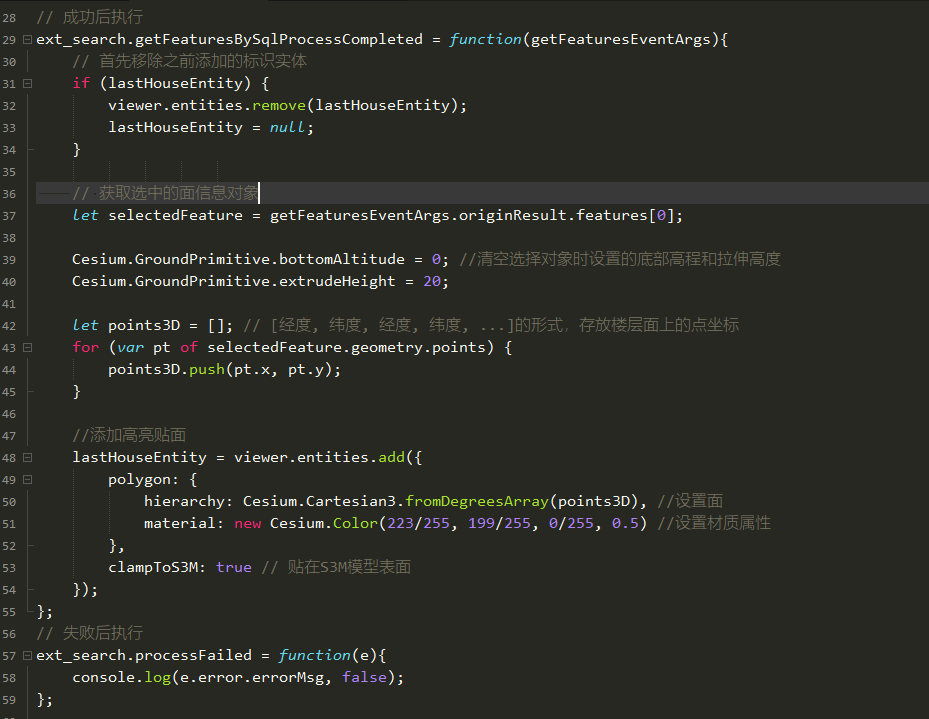Screen dimensions: 929x719
Task: Click 'points3D' declaration on line 42
Action: (x=144, y=326)
